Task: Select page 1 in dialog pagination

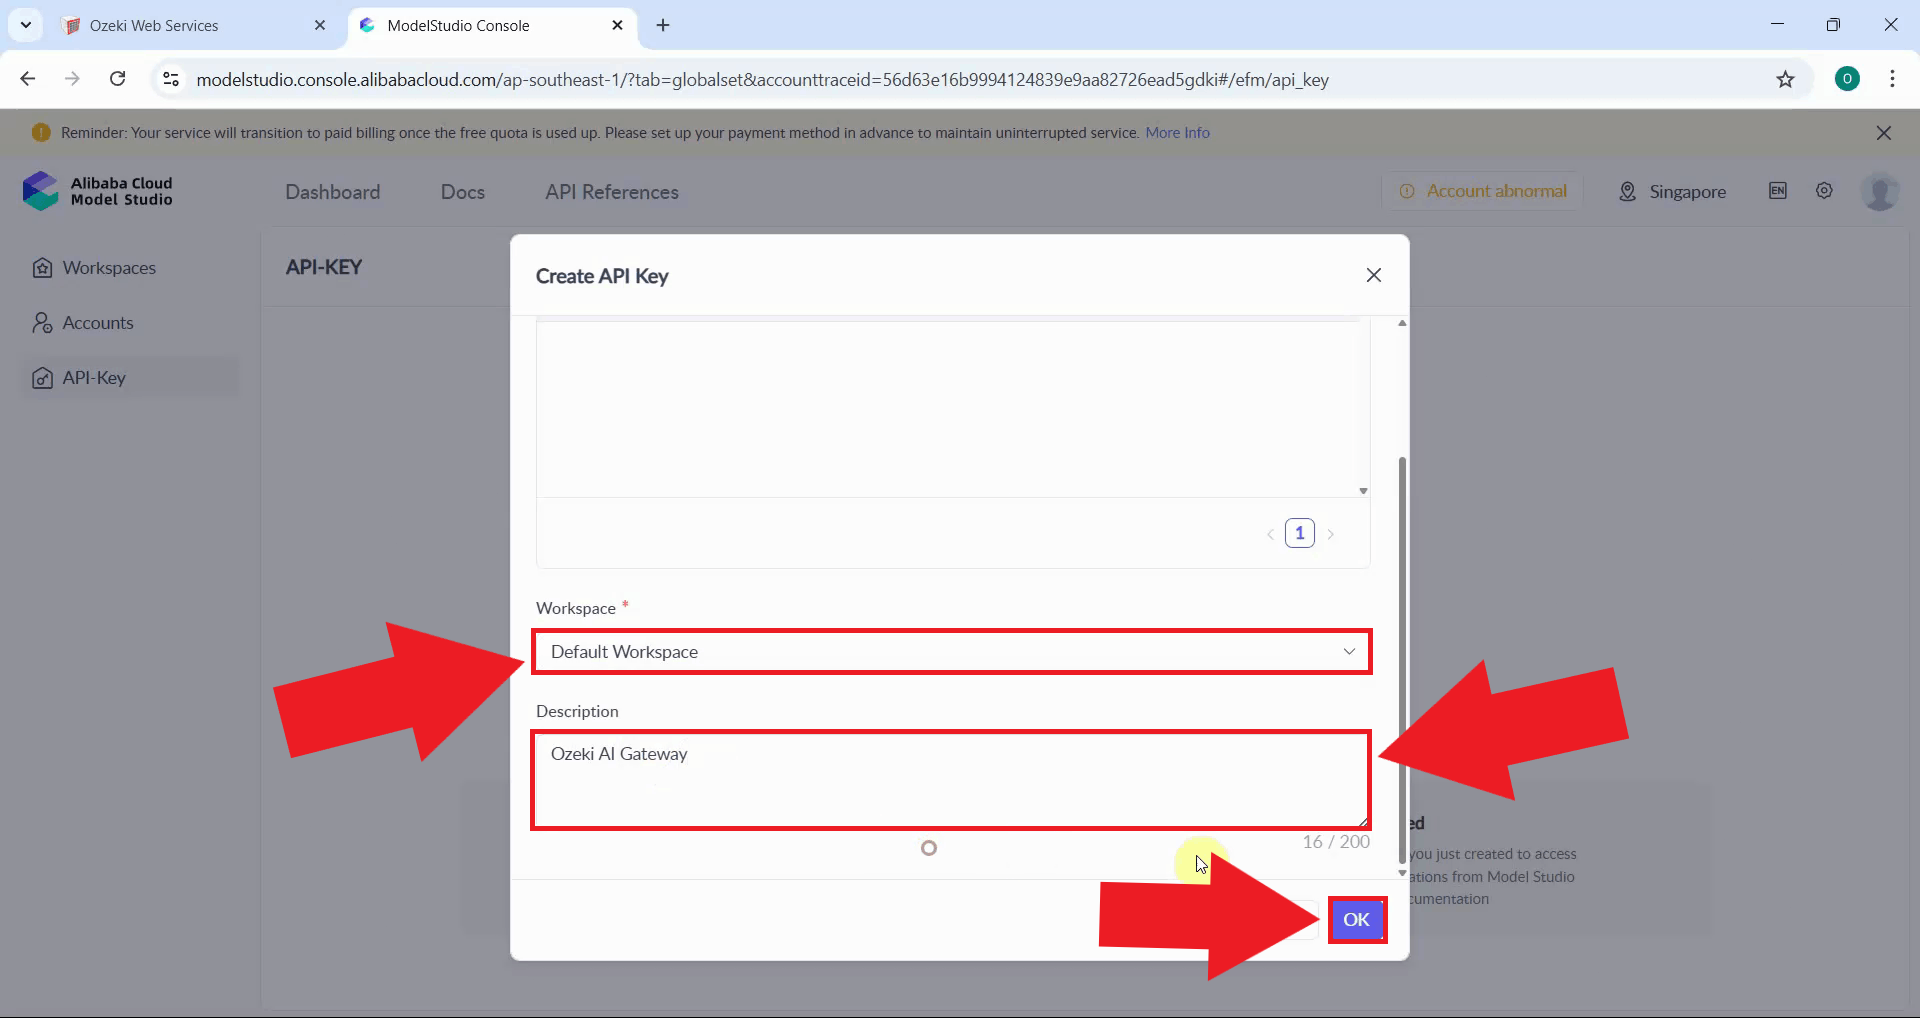Action: (x=1299, y=533)
